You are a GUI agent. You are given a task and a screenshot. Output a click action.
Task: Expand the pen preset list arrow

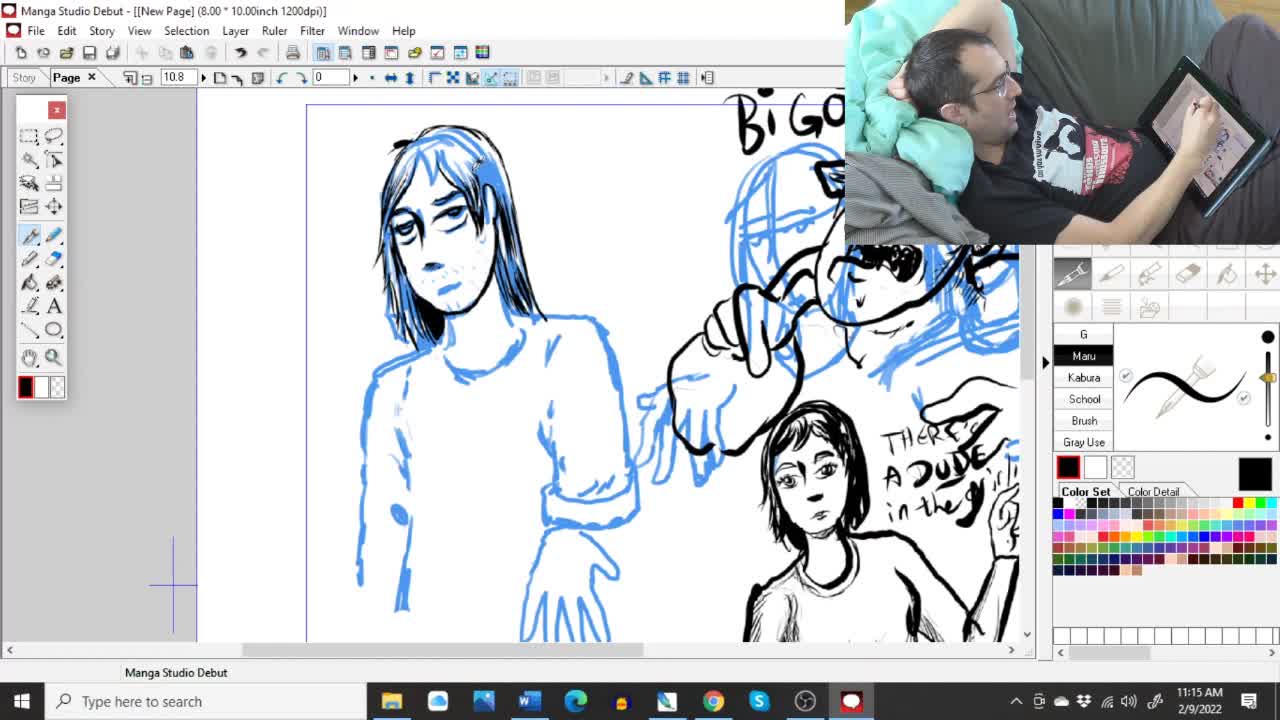click(1045, 362)
